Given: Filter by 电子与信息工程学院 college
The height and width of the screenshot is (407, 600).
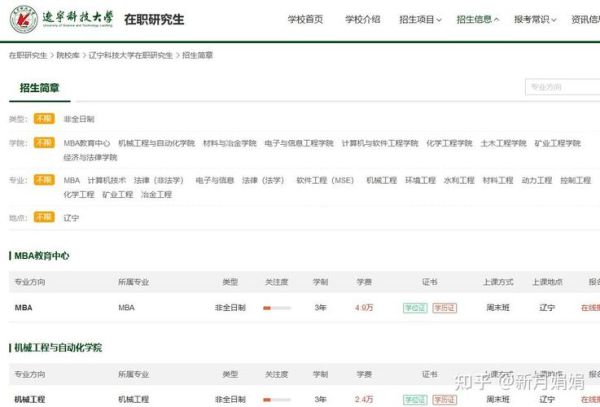Looking at the screenshot, I should [x=299, y=143].
